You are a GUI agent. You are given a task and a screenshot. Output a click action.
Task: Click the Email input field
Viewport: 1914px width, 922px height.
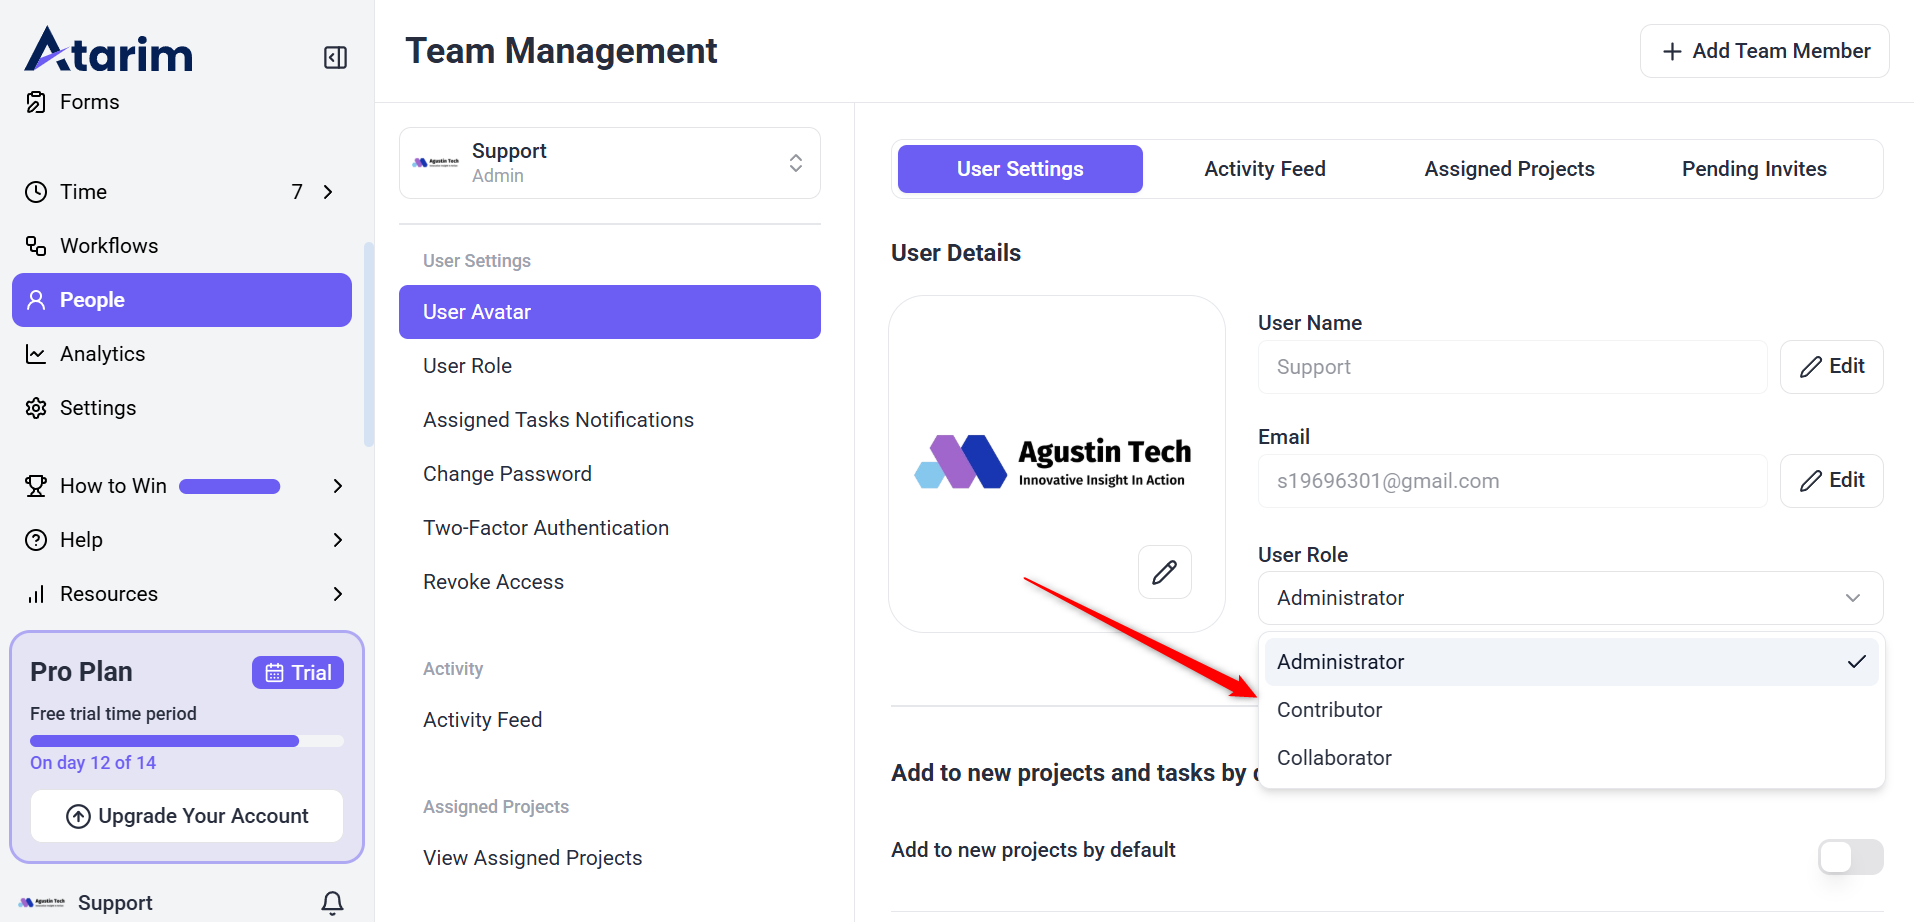[x=1511, y=481]
